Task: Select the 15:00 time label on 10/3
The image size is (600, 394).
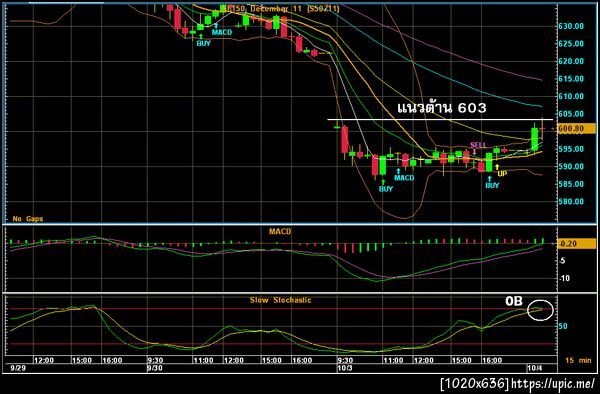Action: pos(461,361)
